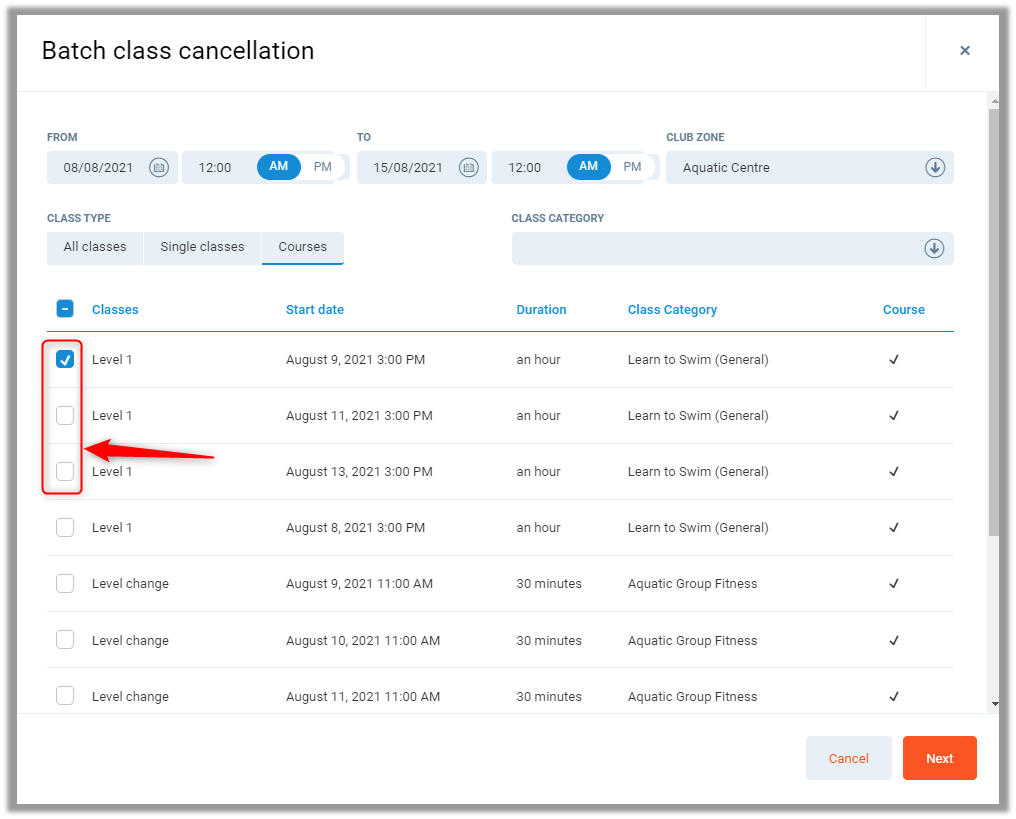Select the Single classes tab
Screen dimensions: 1016x819
pyautogui.click(x=202, y=247)
